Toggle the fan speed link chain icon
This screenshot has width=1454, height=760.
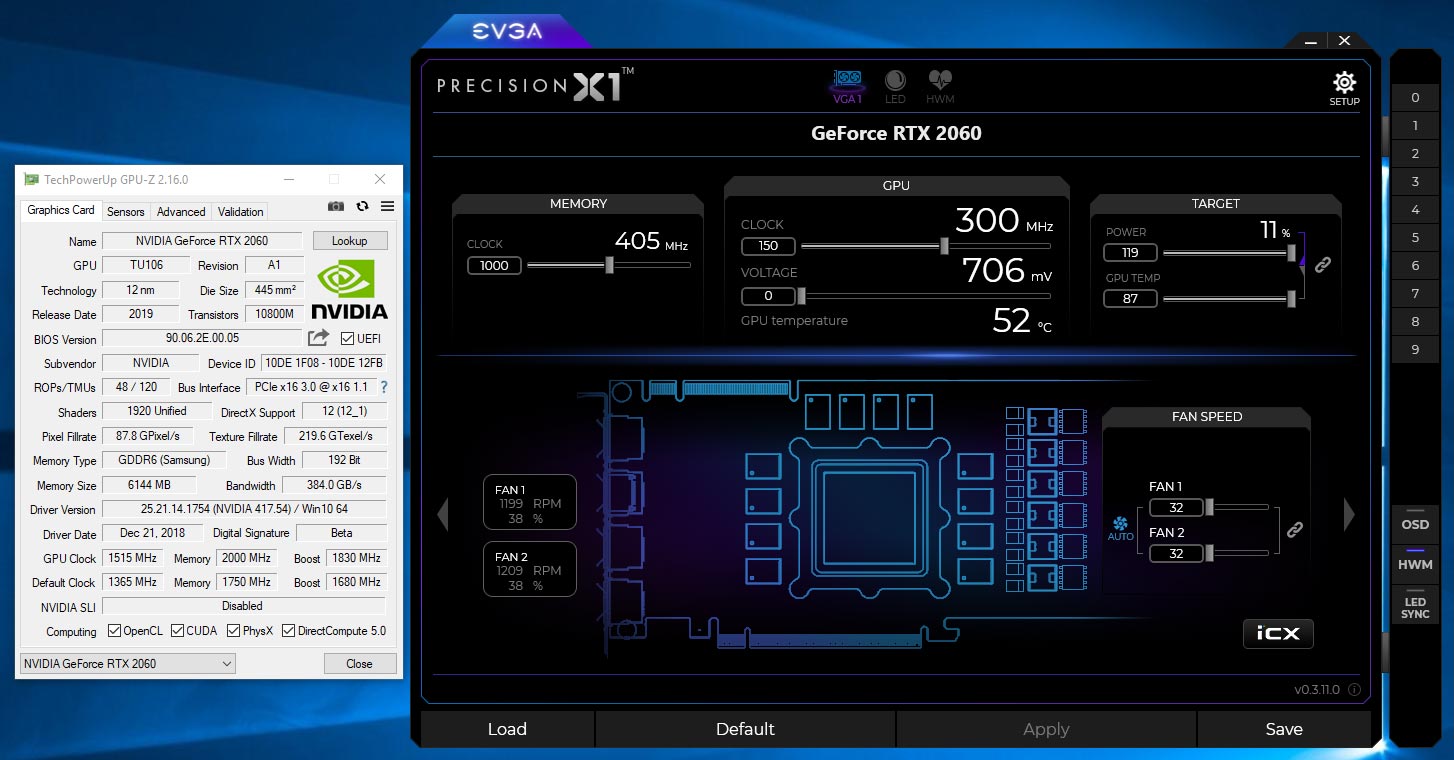pyautogui.click(x=1294, y=530)
